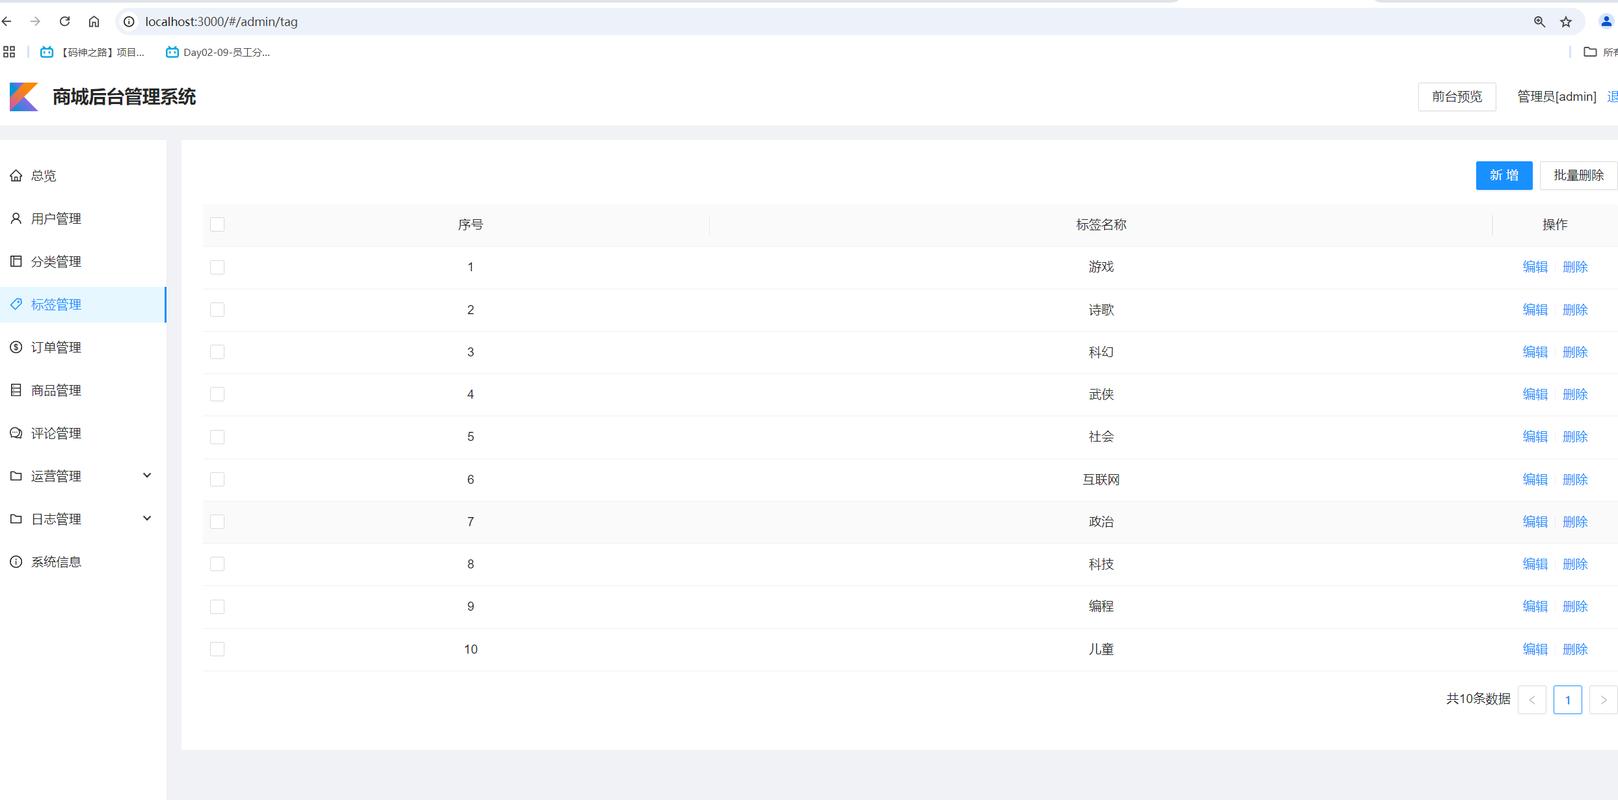Image resolution: width=1618 pixels, height=800 pixels.
Task: Click the browser back arrow
Action: tap(6, 21)
